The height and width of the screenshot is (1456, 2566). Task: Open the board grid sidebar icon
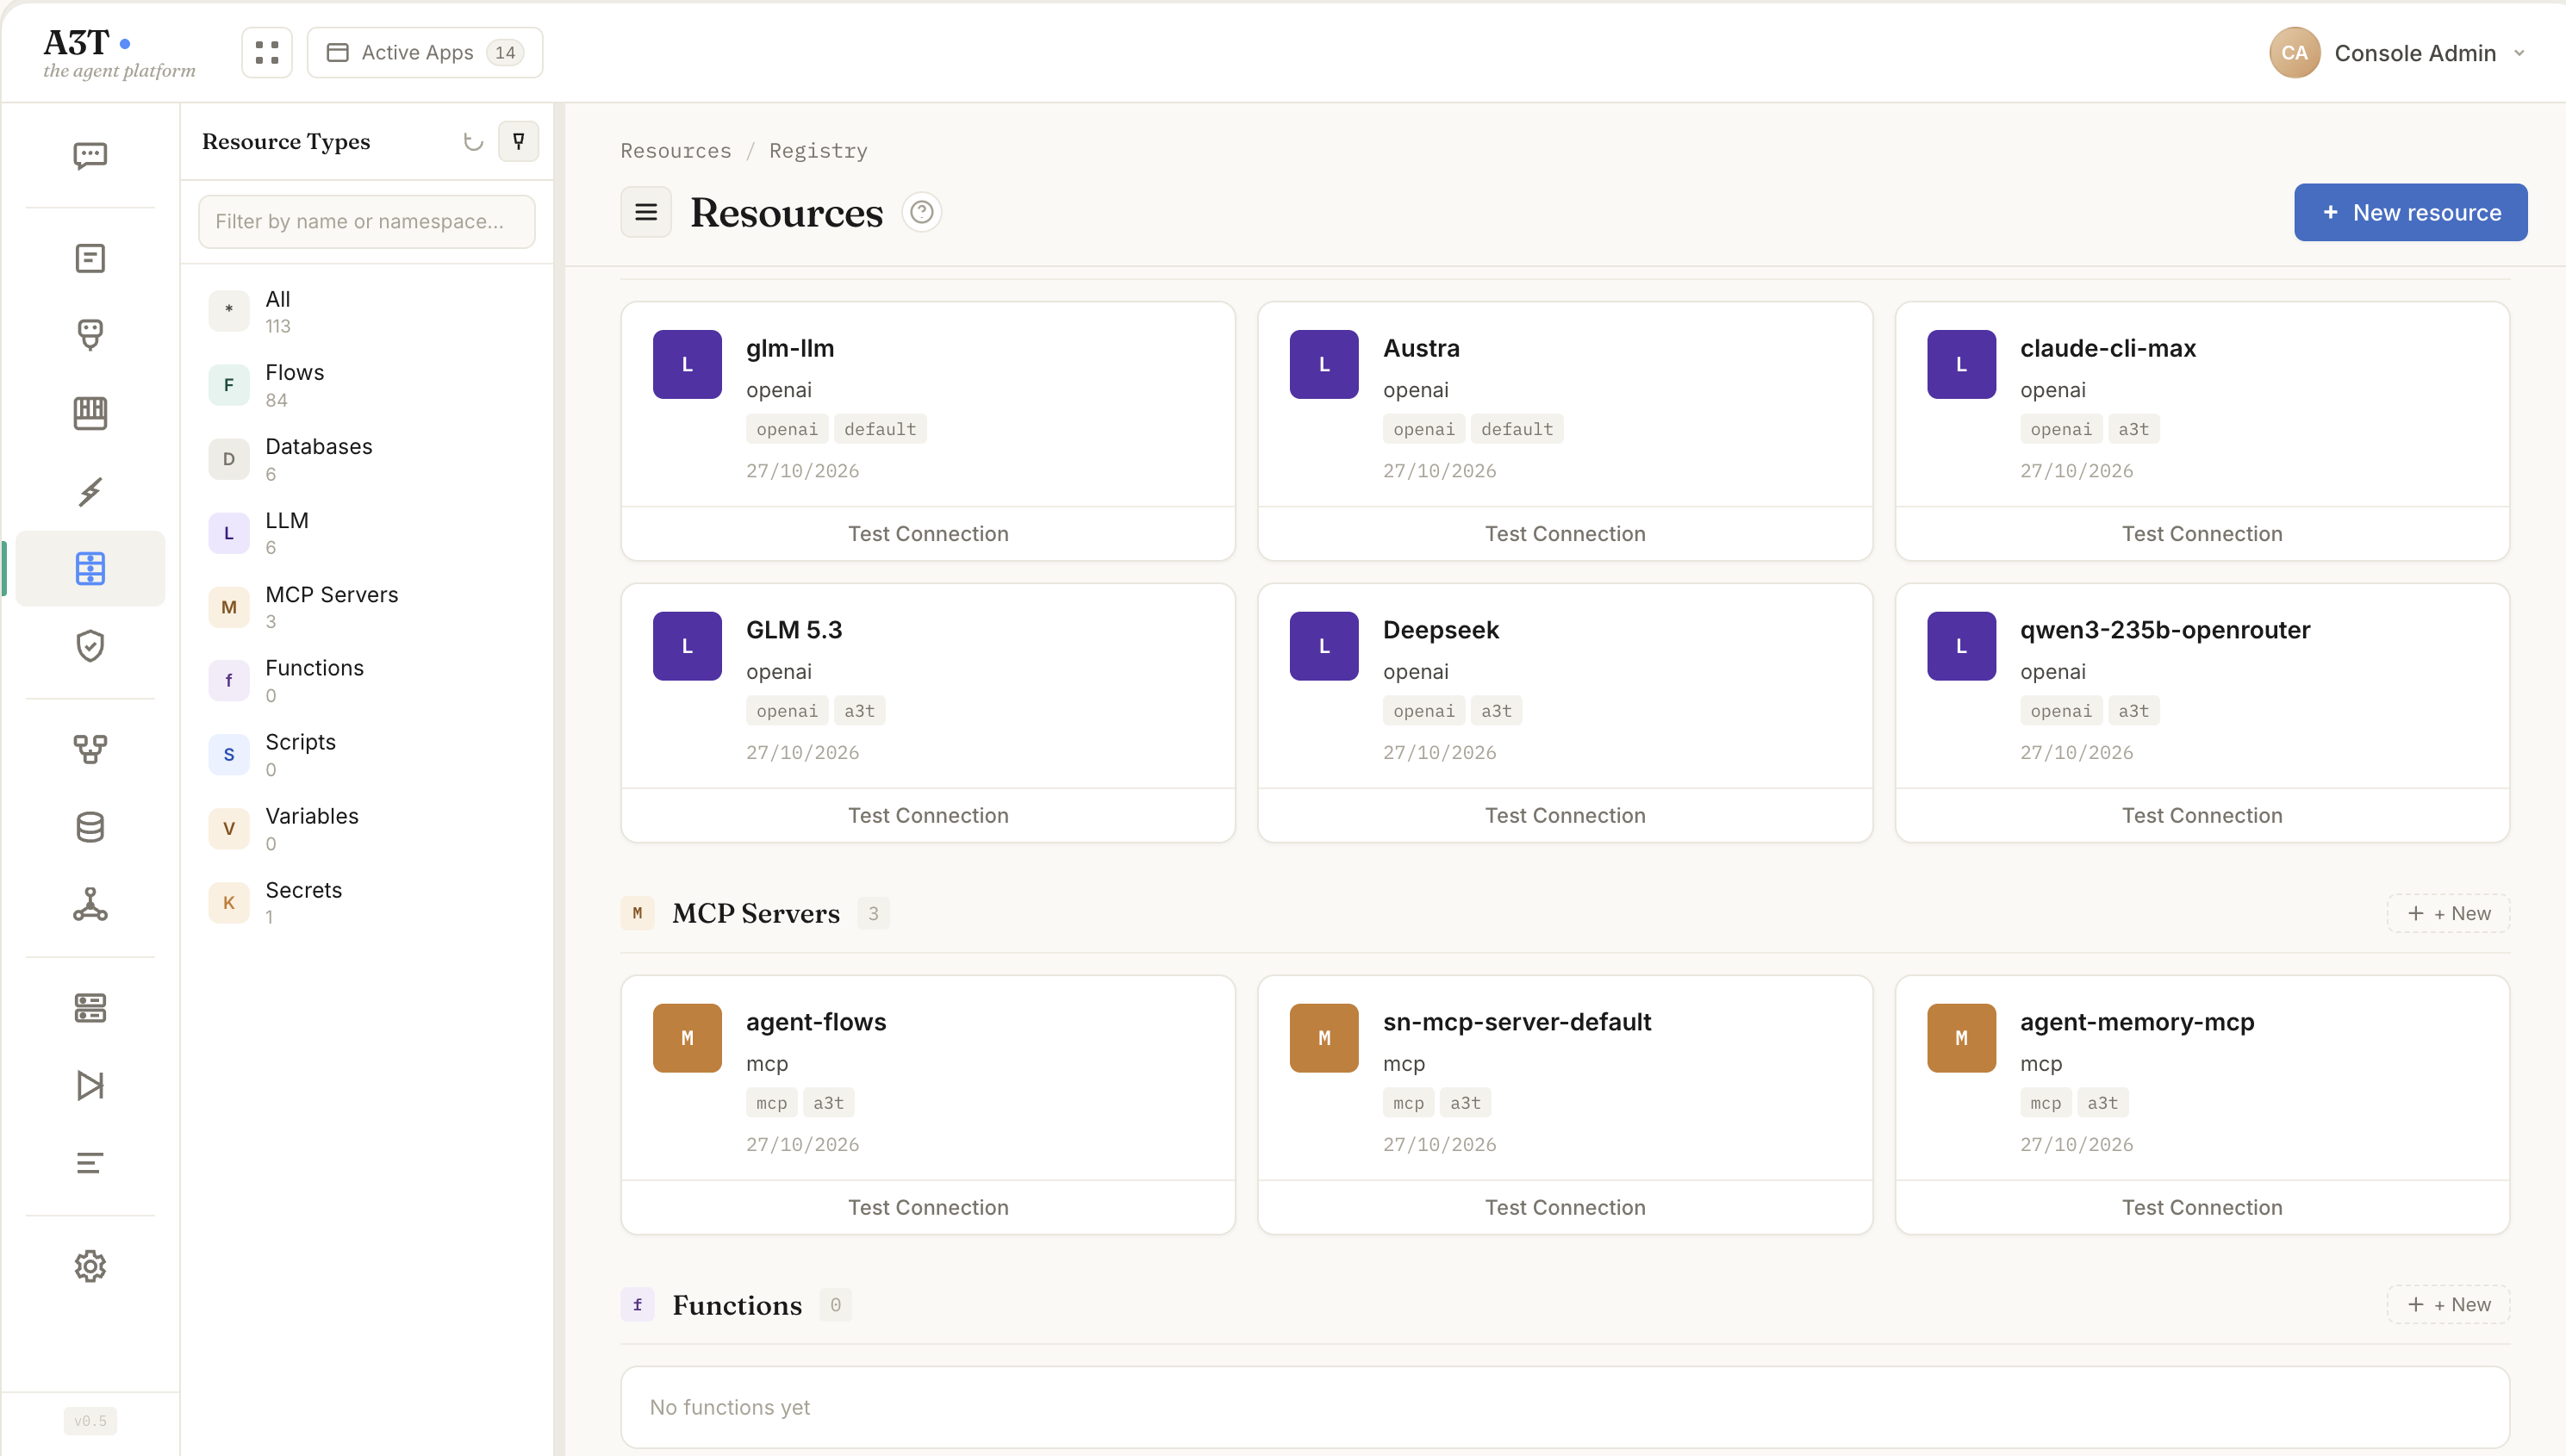tap(90, 413)
